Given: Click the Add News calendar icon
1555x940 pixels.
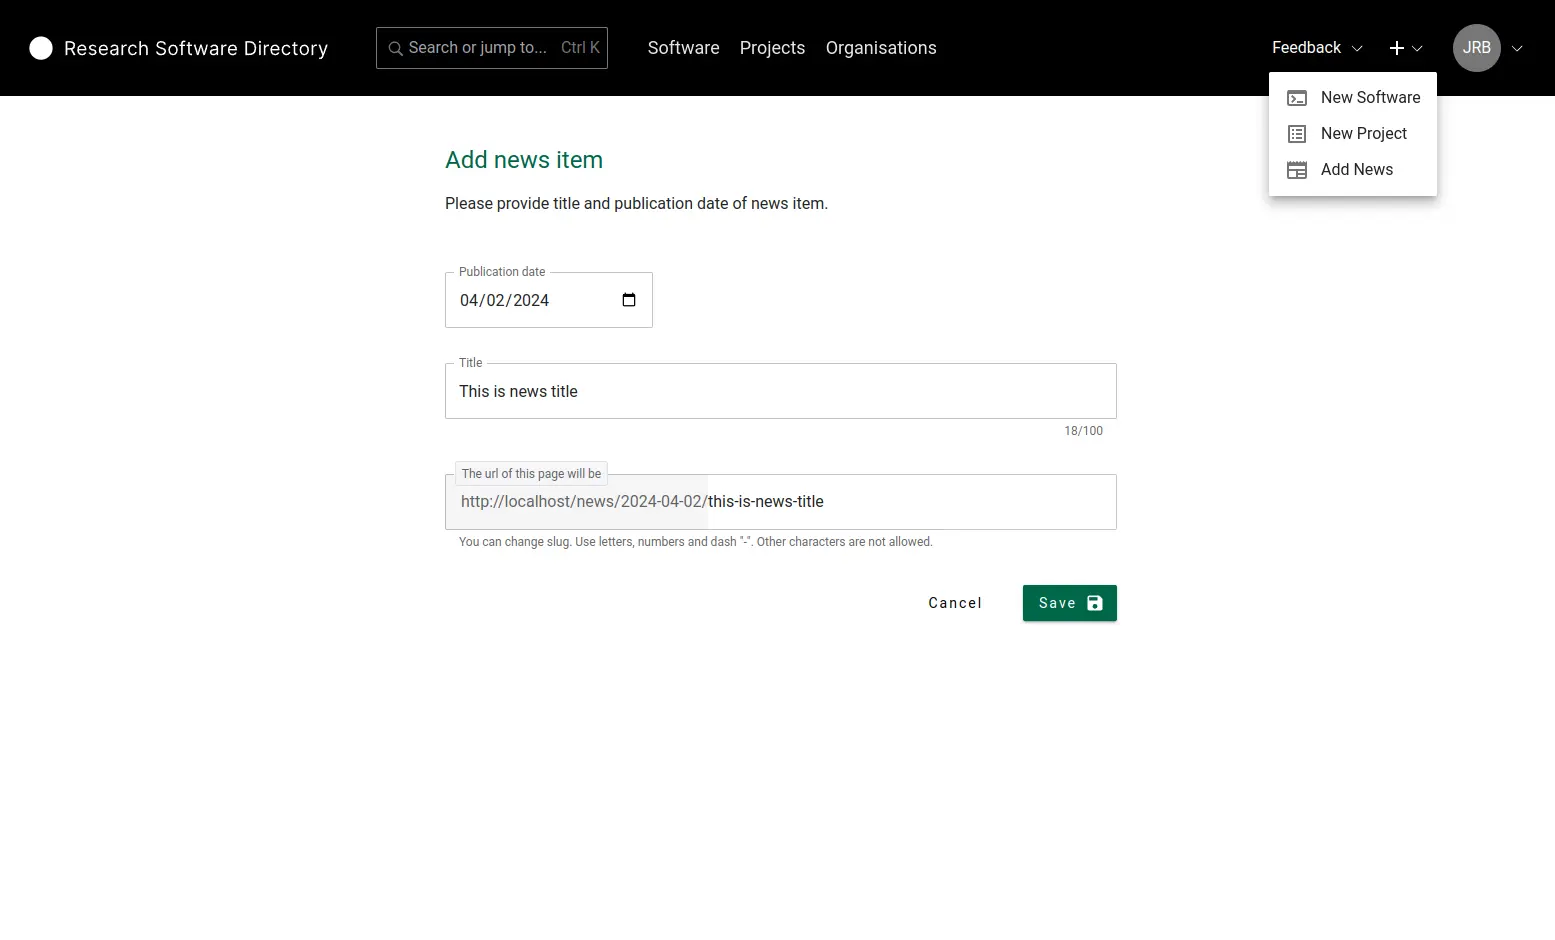Looking at the screenshot, I should (x=1297, y=170).
